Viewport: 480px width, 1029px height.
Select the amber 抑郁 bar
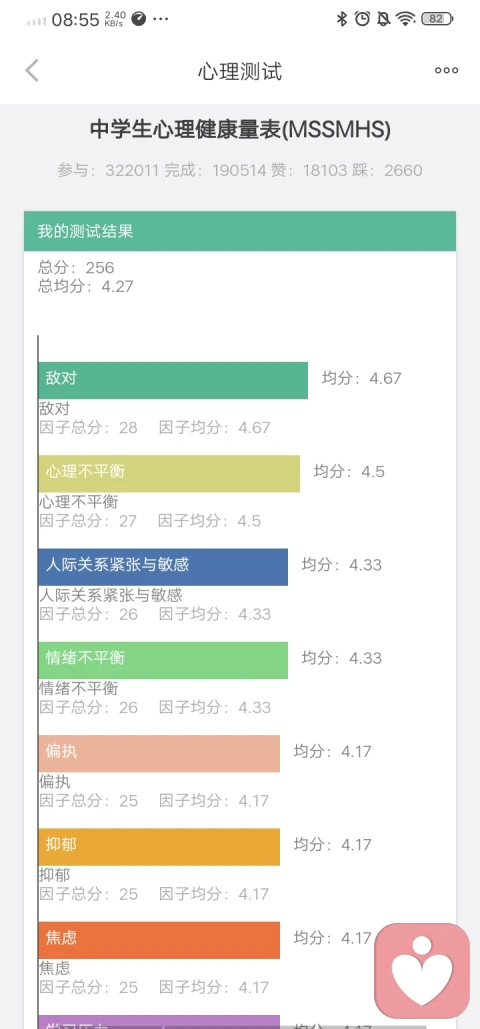(x=160, y=846)
